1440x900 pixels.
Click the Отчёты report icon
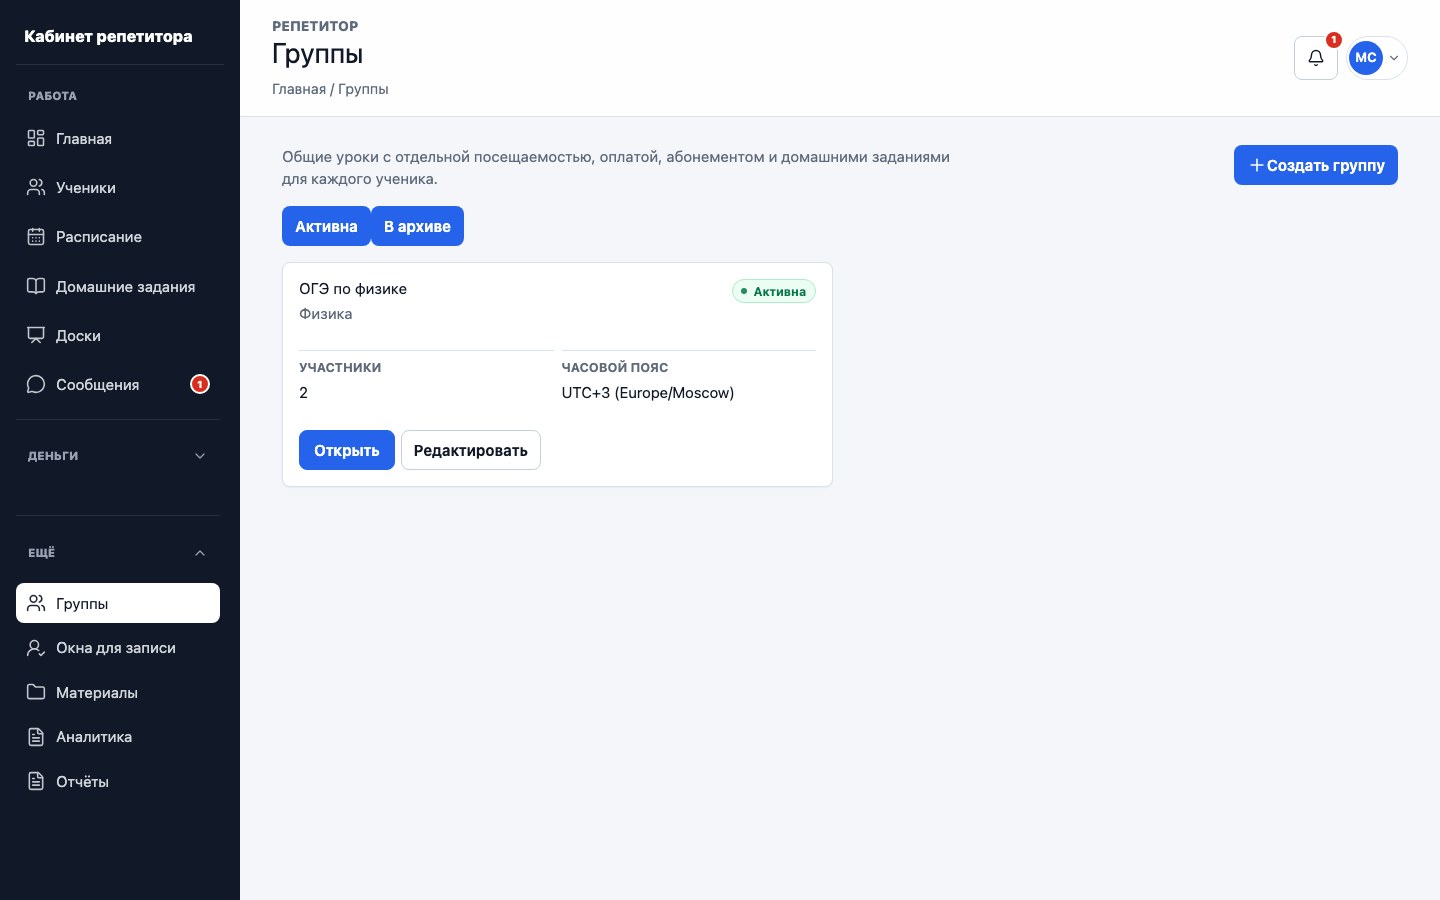tap(36, 781)
